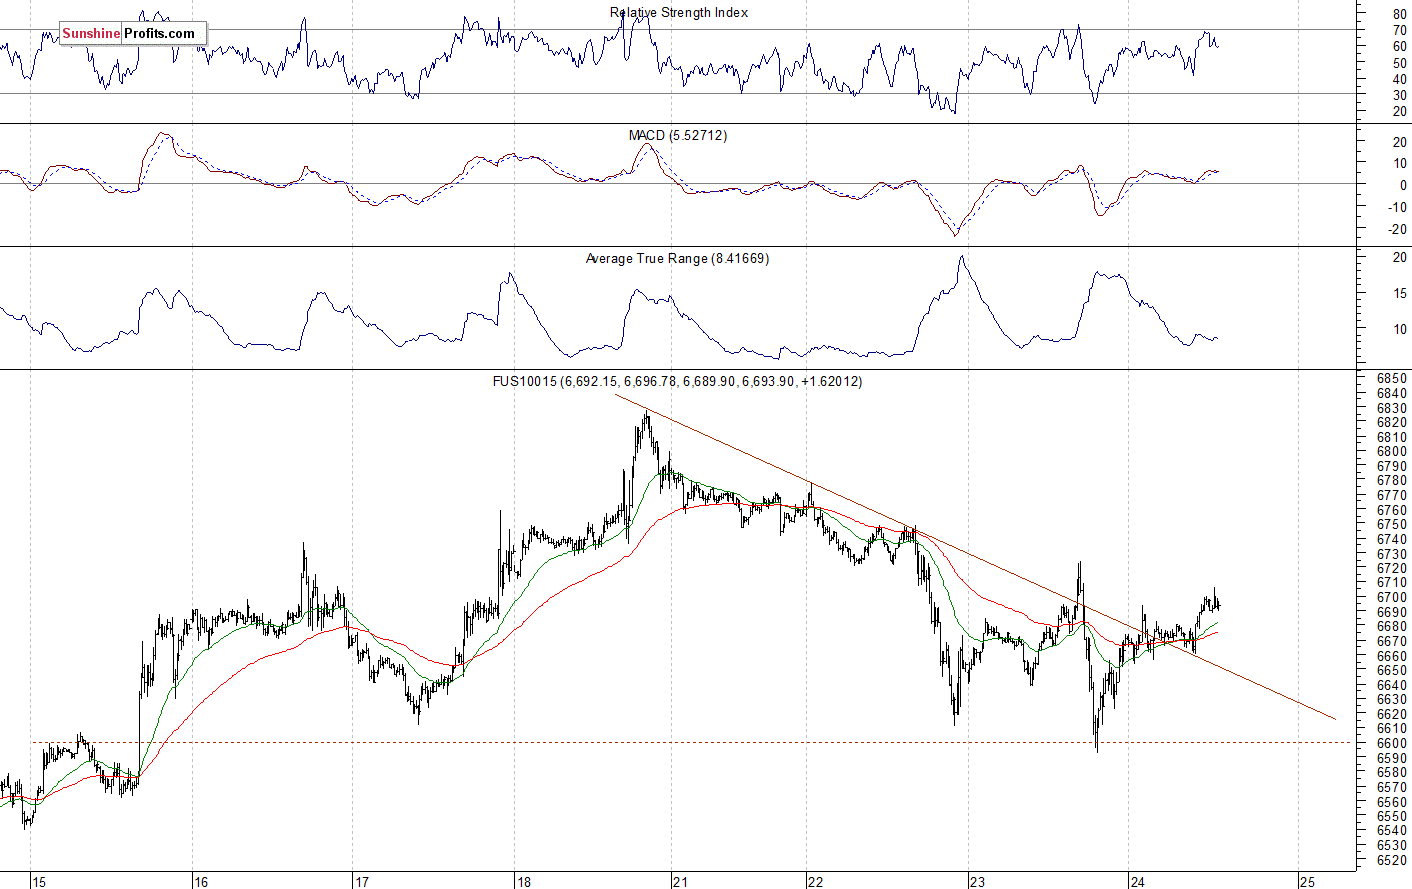
Task: Click the date label 25 on the time axis
Action: coord(1307,881)
